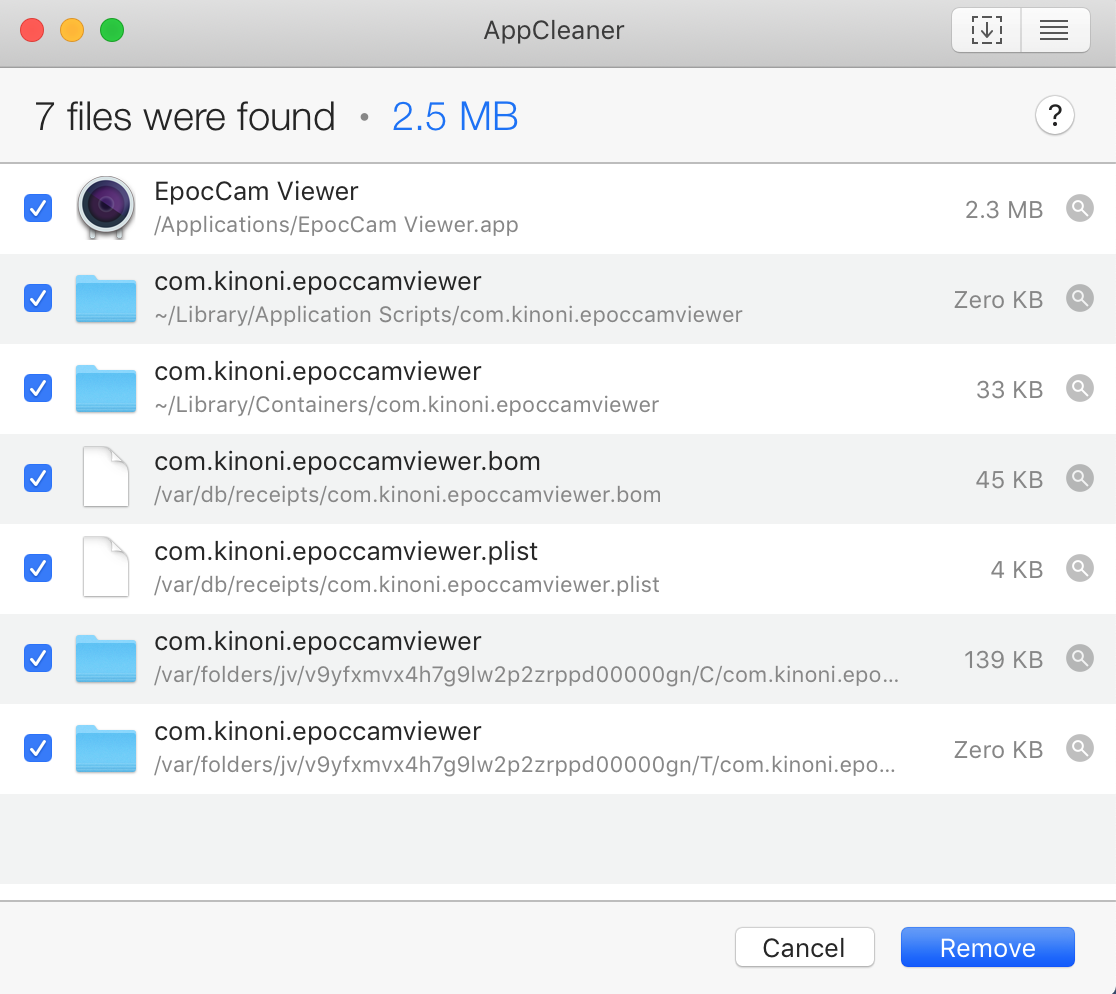Click magnifier icon for the .plist file row
The width and height of the screenshot is (1116, 994).
[1079, 569]
